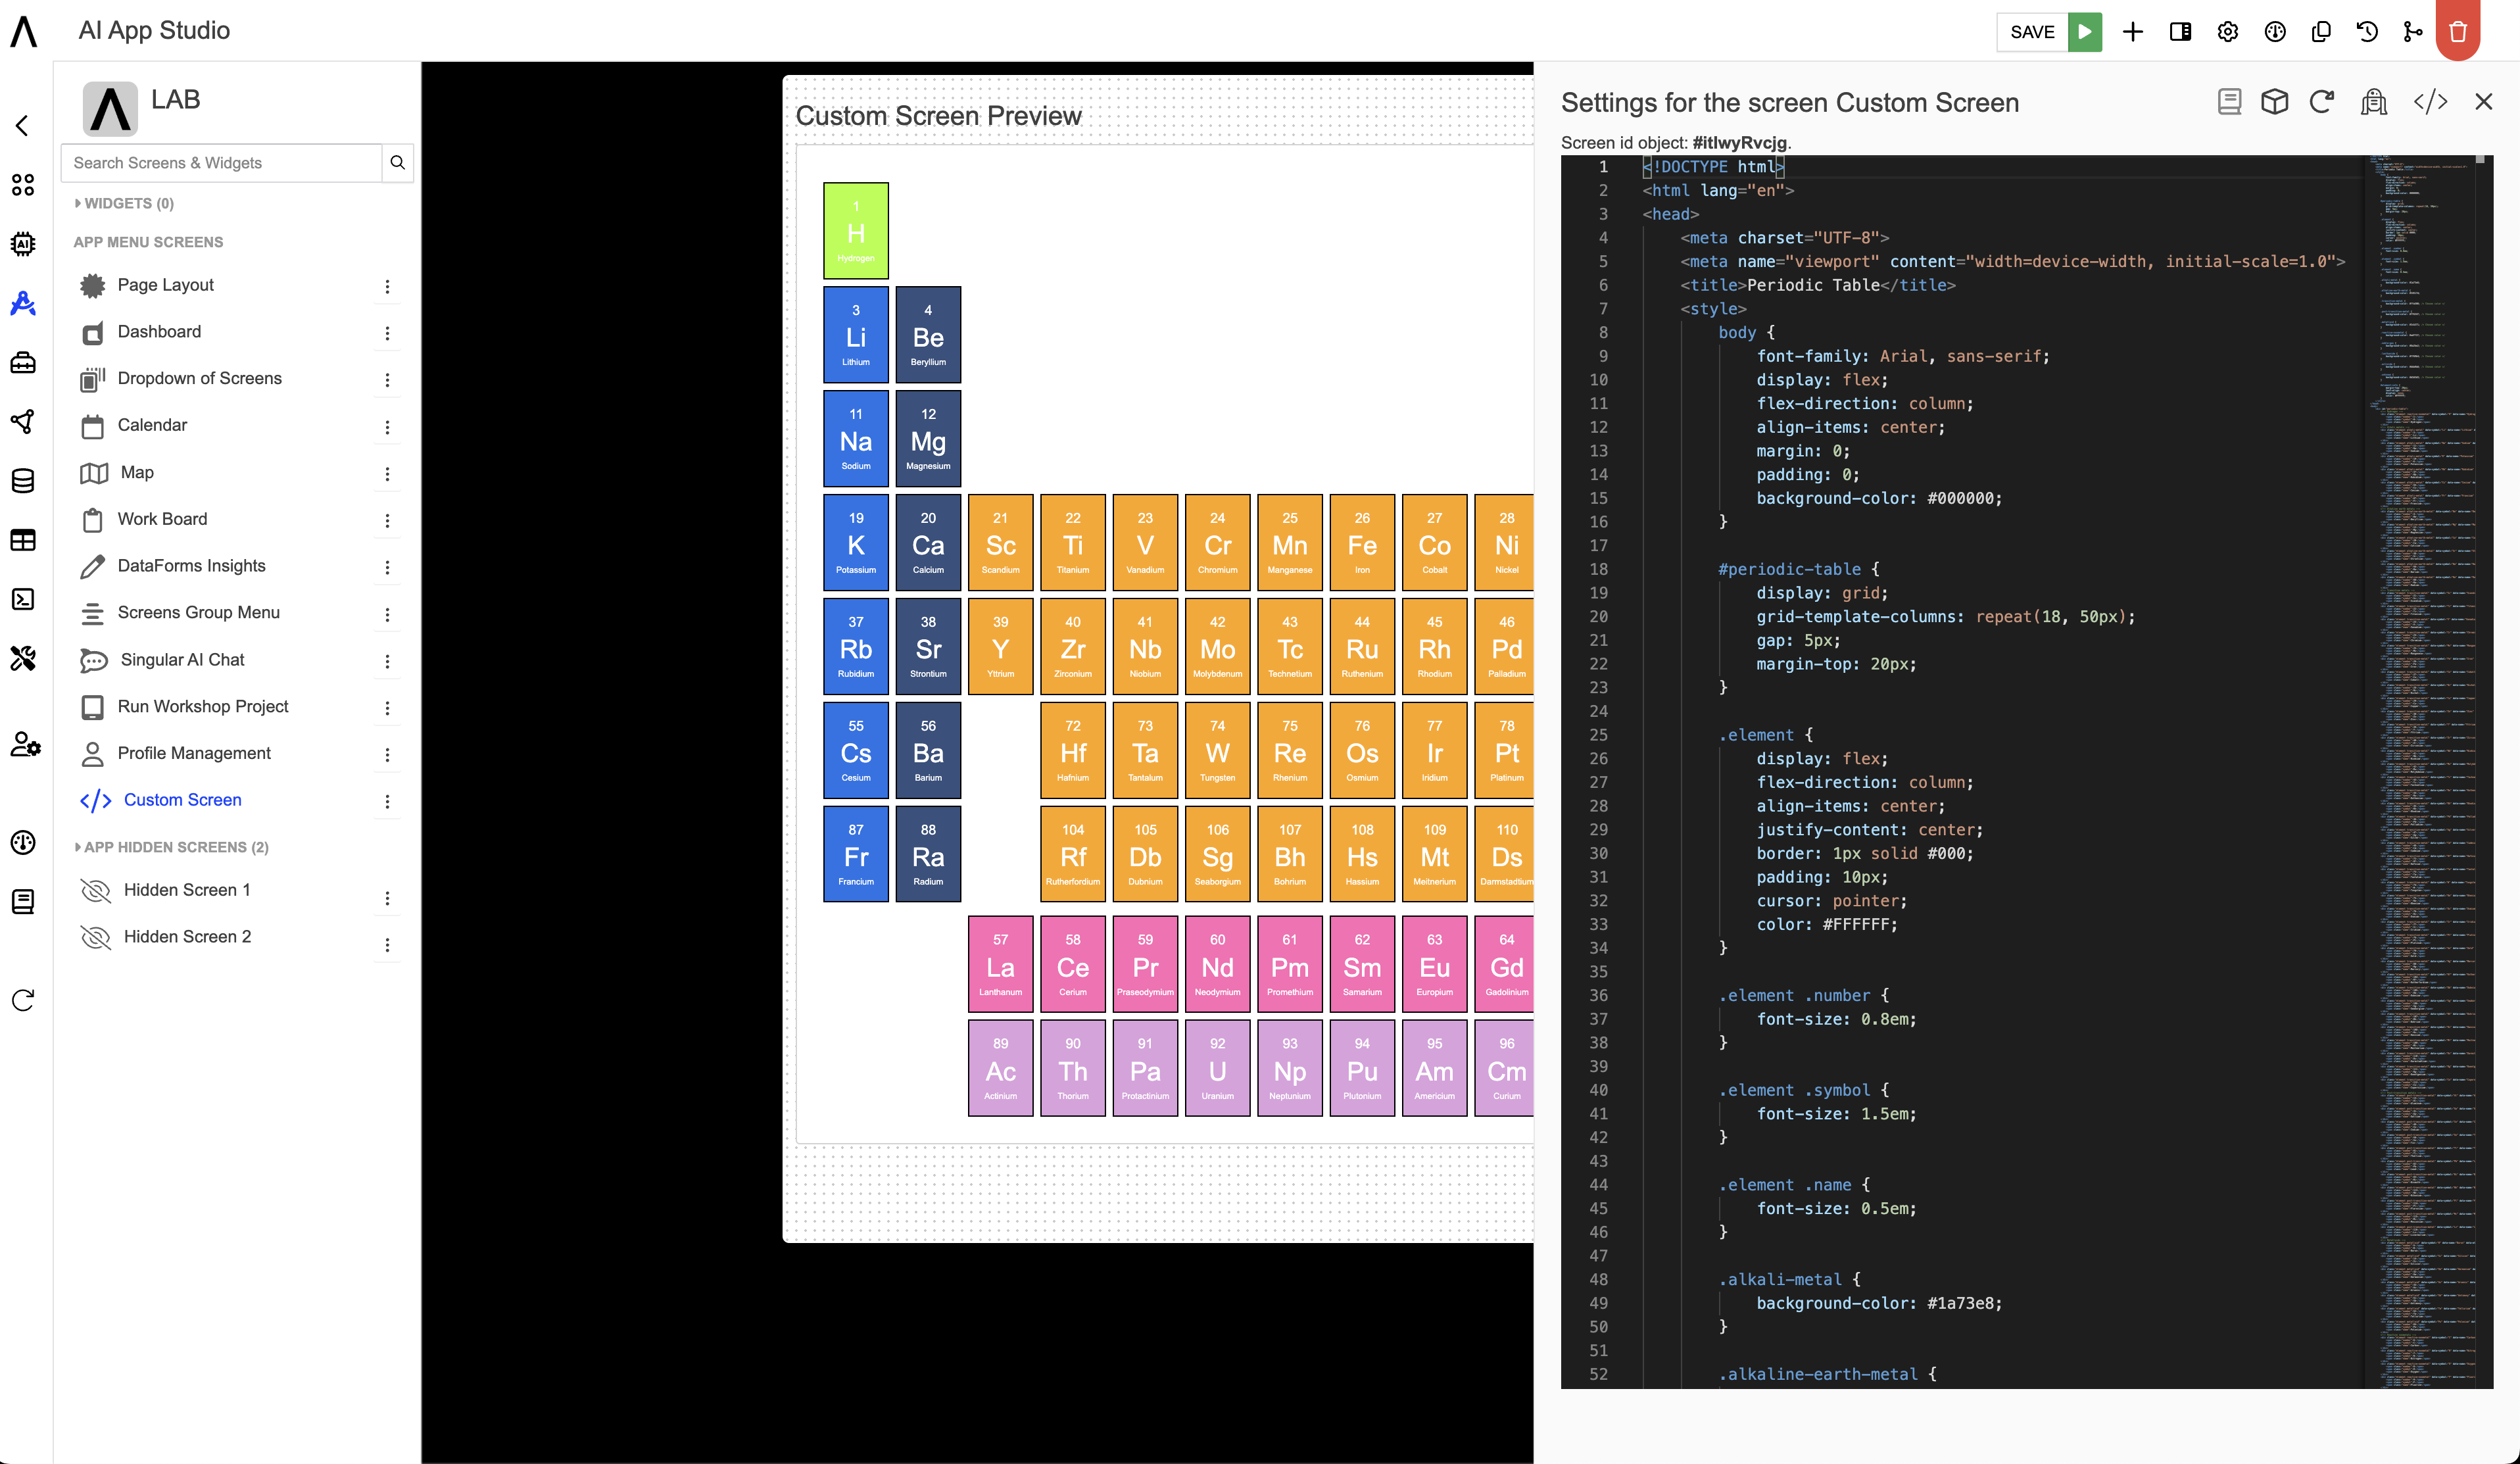2520x1464 pixels.
Task: Click the Hydrogen element tile
Action: [855, 231]
